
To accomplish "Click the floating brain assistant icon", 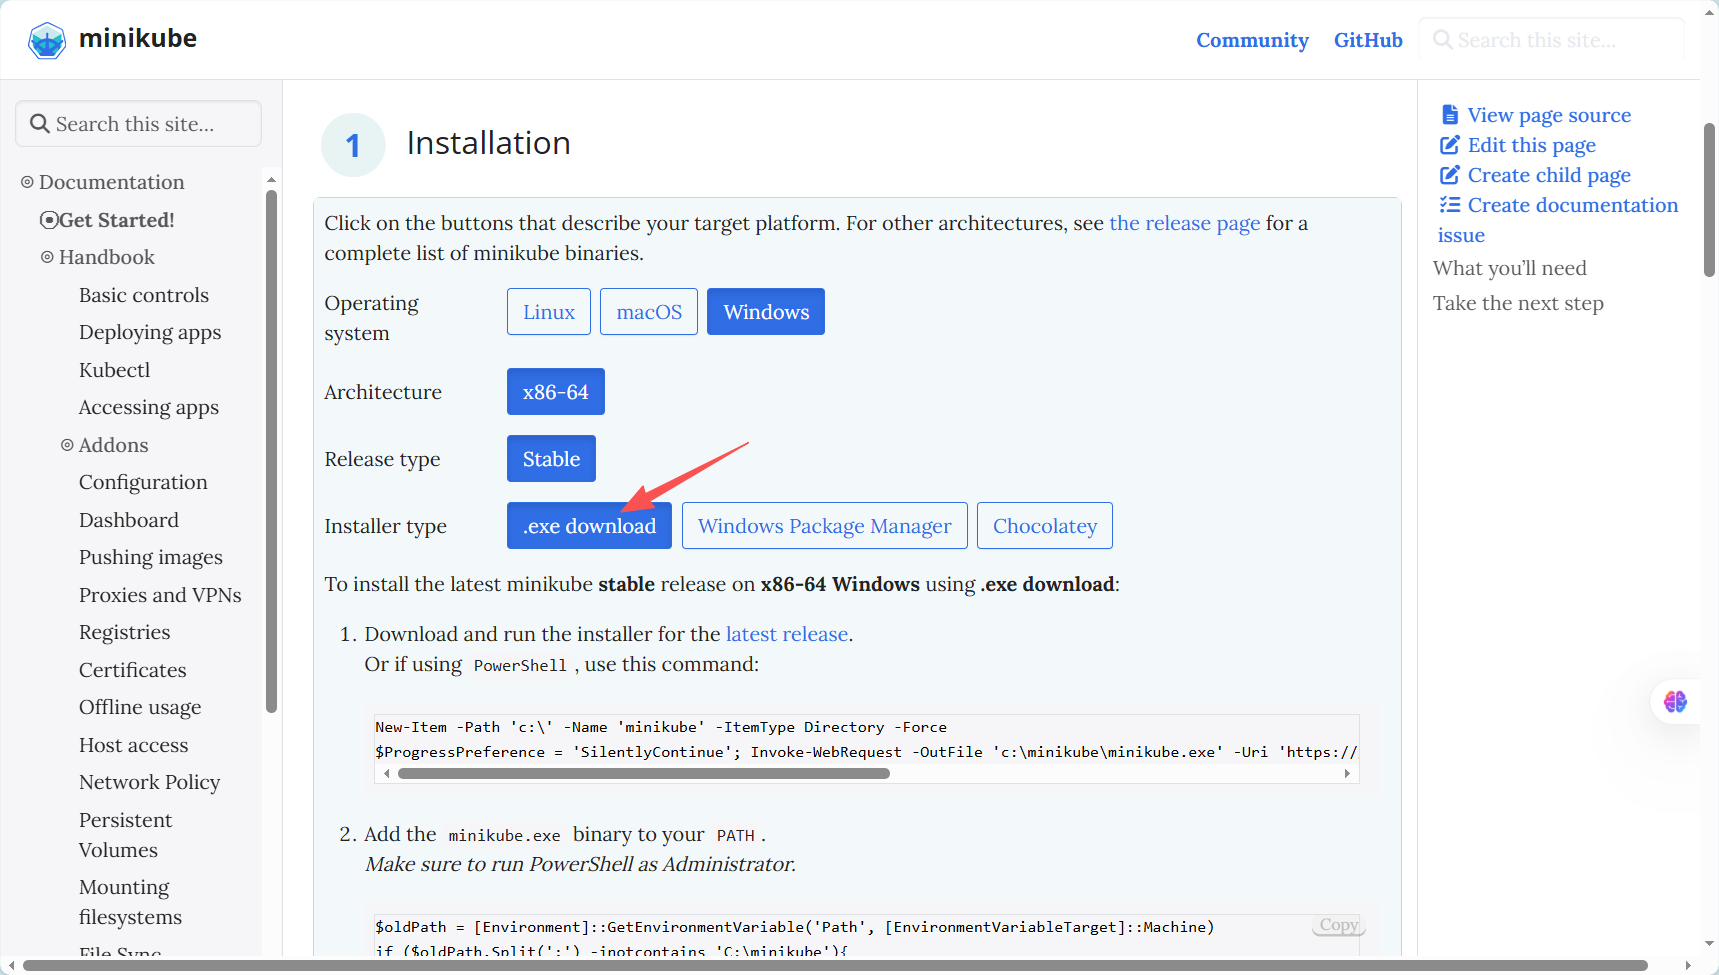I will [x=1675, y=702].
